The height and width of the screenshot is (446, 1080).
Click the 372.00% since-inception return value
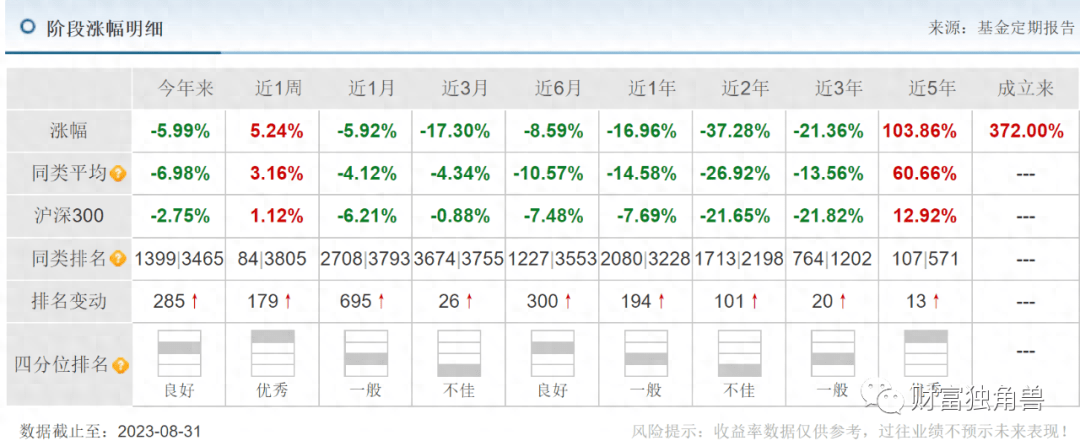pyautogui.click(x=1025, y=131)
